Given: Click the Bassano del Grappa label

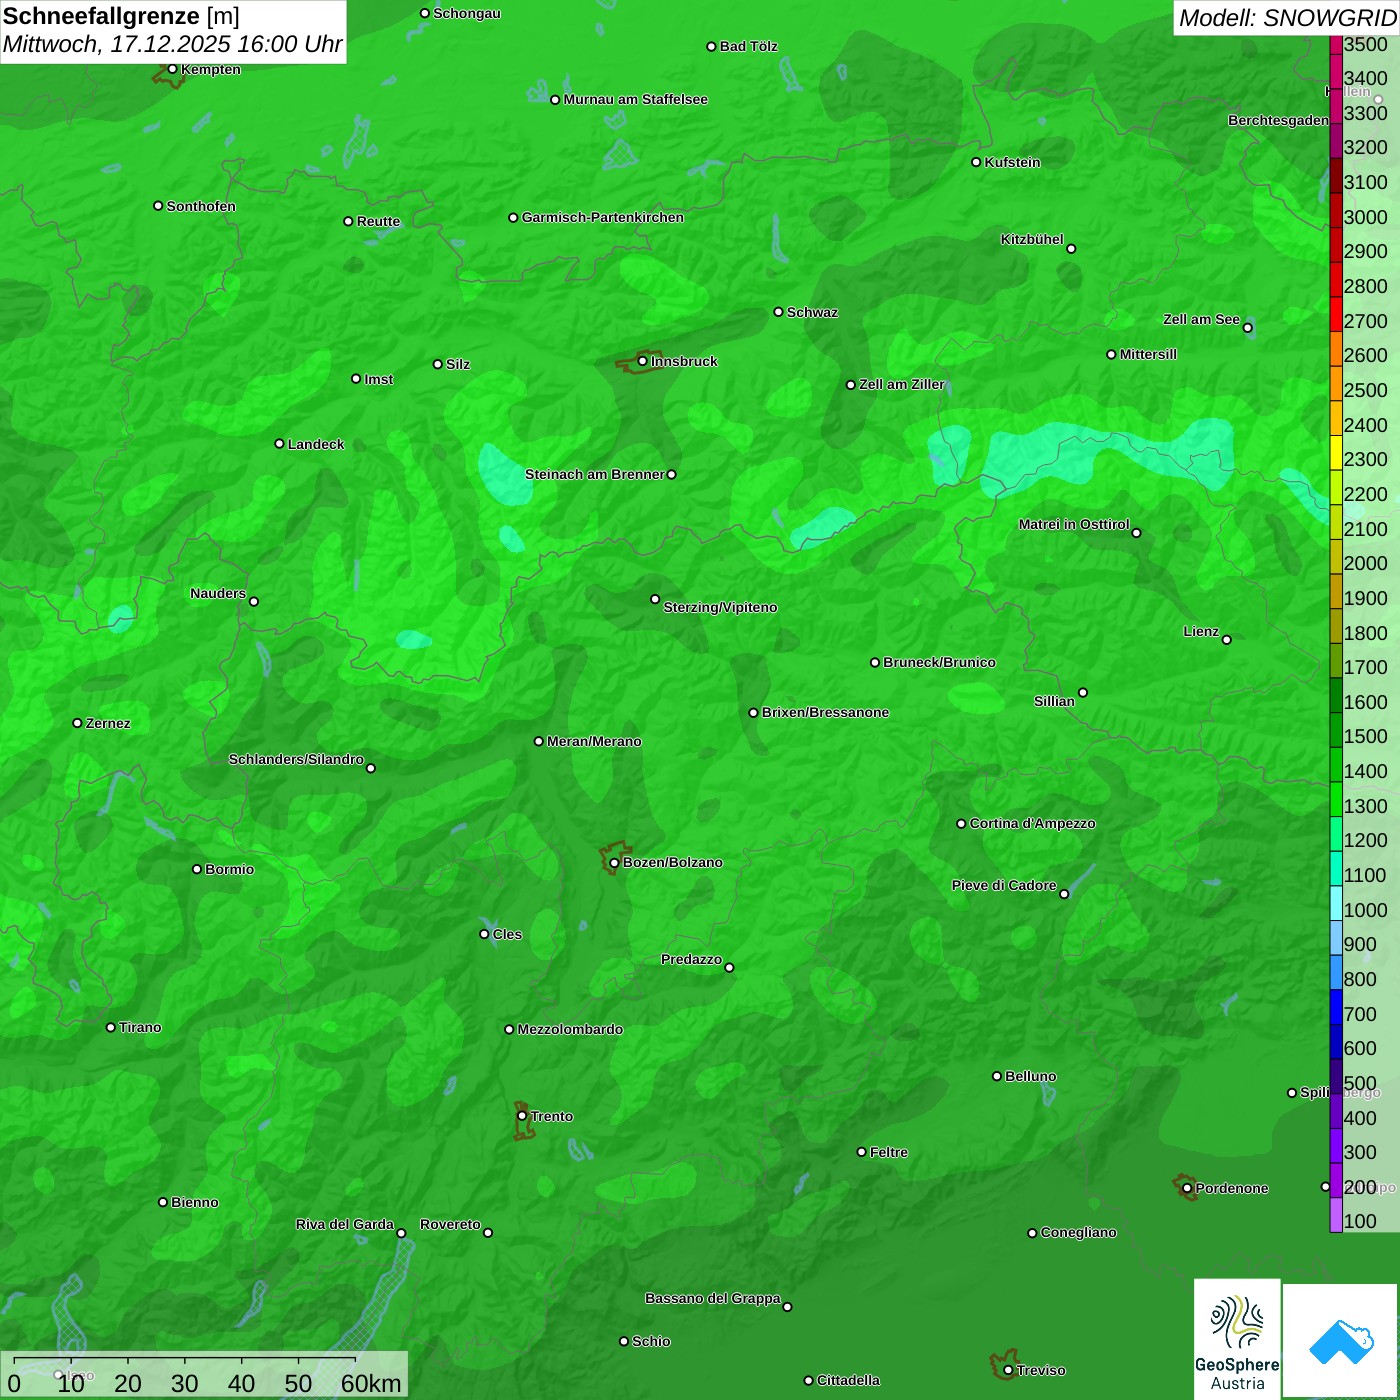Looking at the screenshot, I should tap(712, 1298).
